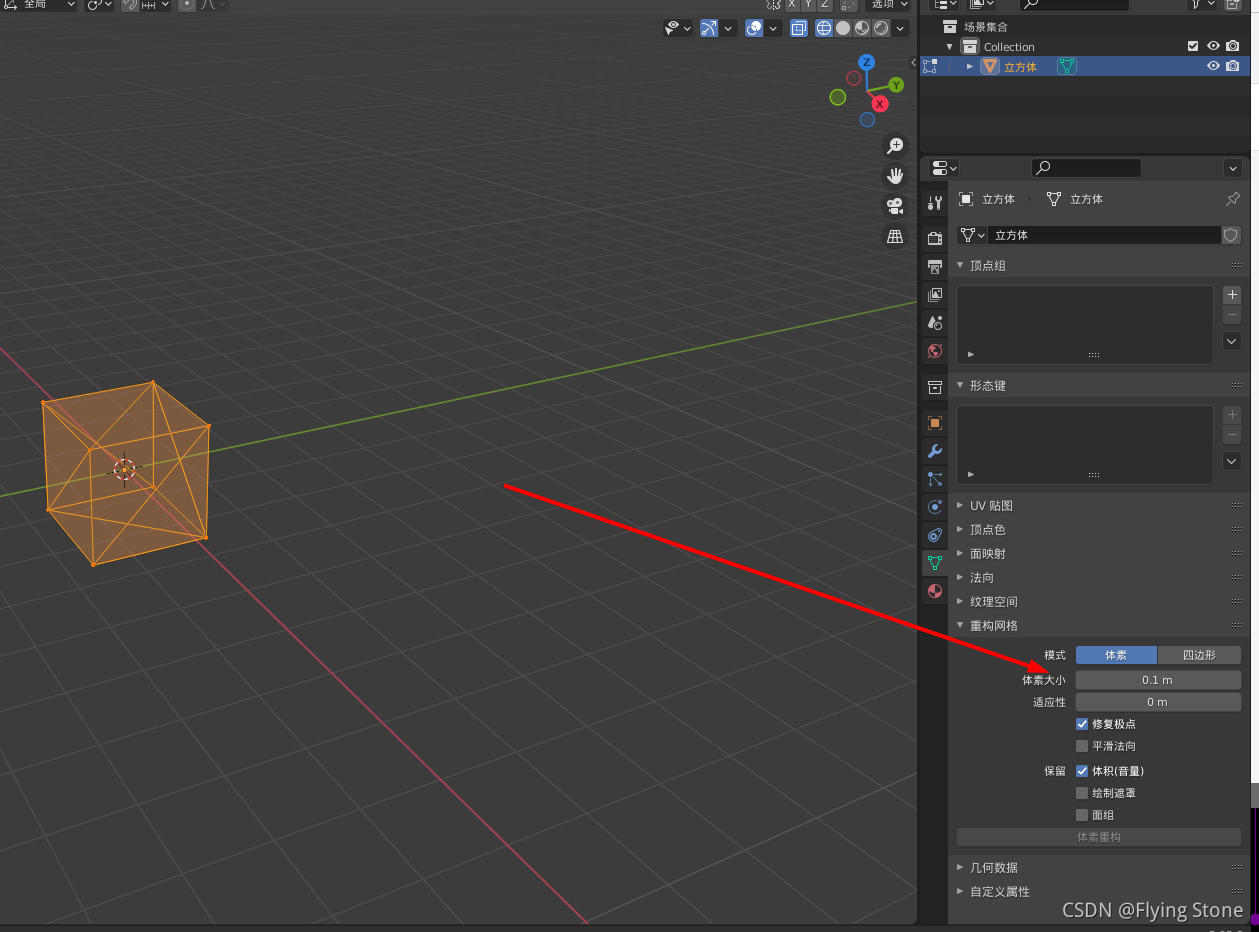Screen dimensions: 1259x932
Task: Toggle X-ray mode in viewport header
Action: click(x=799, y=28)
